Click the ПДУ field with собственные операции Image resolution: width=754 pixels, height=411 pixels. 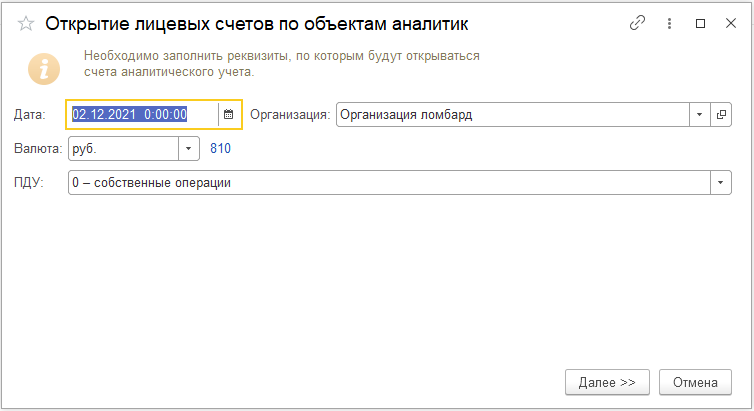tap(390, 183)
